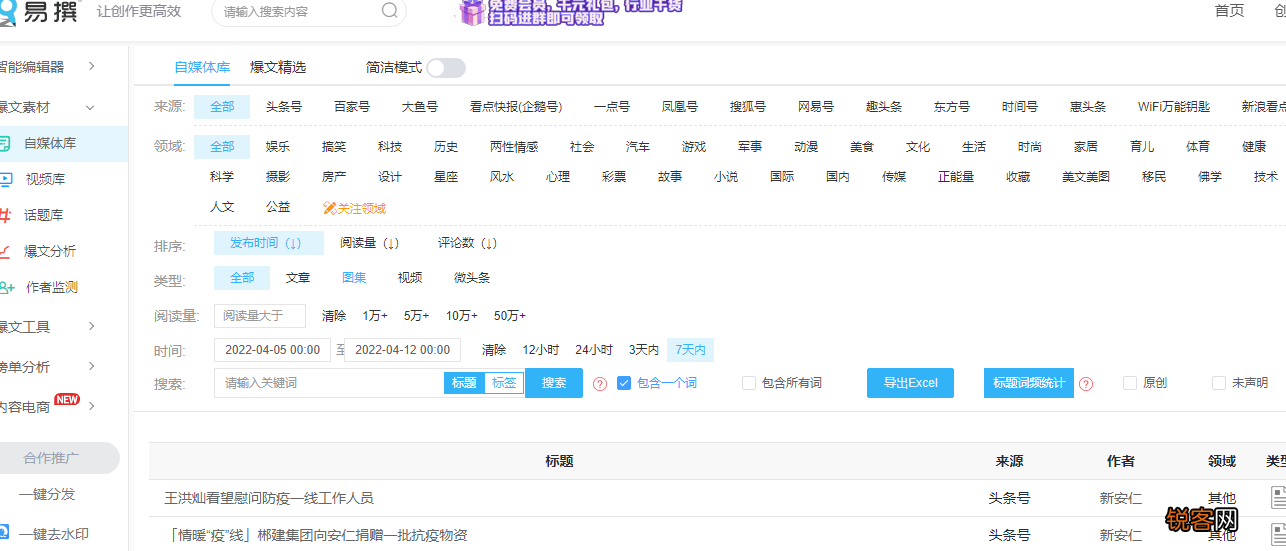
Task: Check the 原创 checkbox
Action: coord(1130,383)
